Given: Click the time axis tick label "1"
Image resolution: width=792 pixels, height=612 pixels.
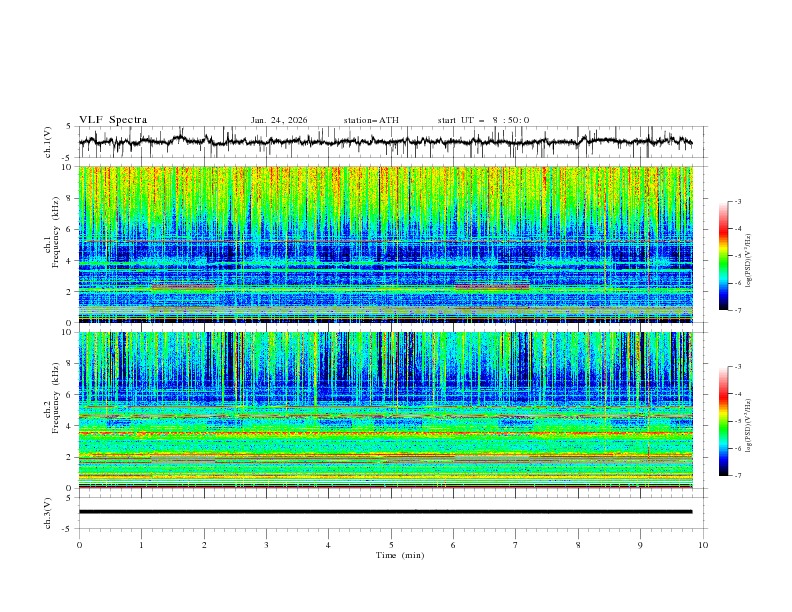Looking at the screenshot, I should coord(141,545).
